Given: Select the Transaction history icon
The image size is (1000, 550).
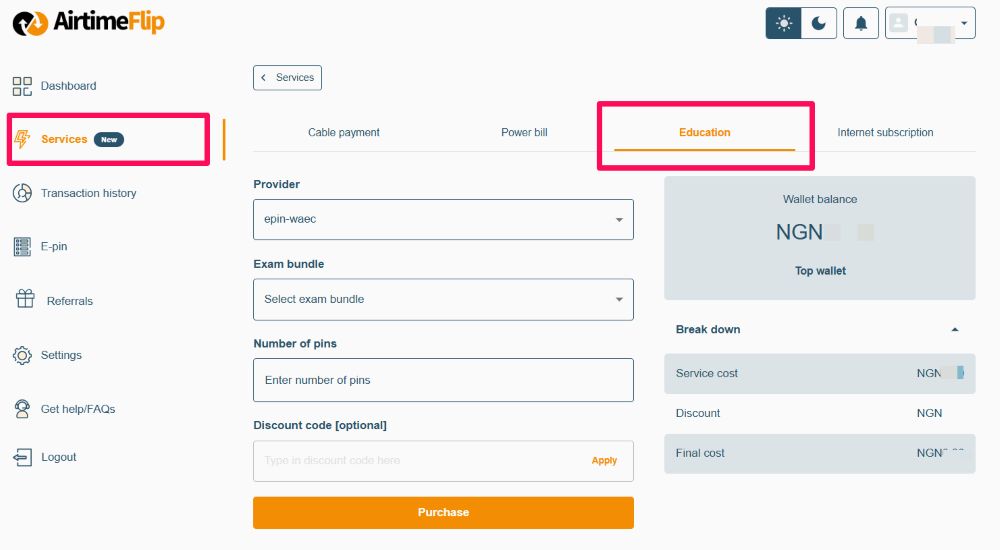Looking at the screenshot, I should 22,193.
